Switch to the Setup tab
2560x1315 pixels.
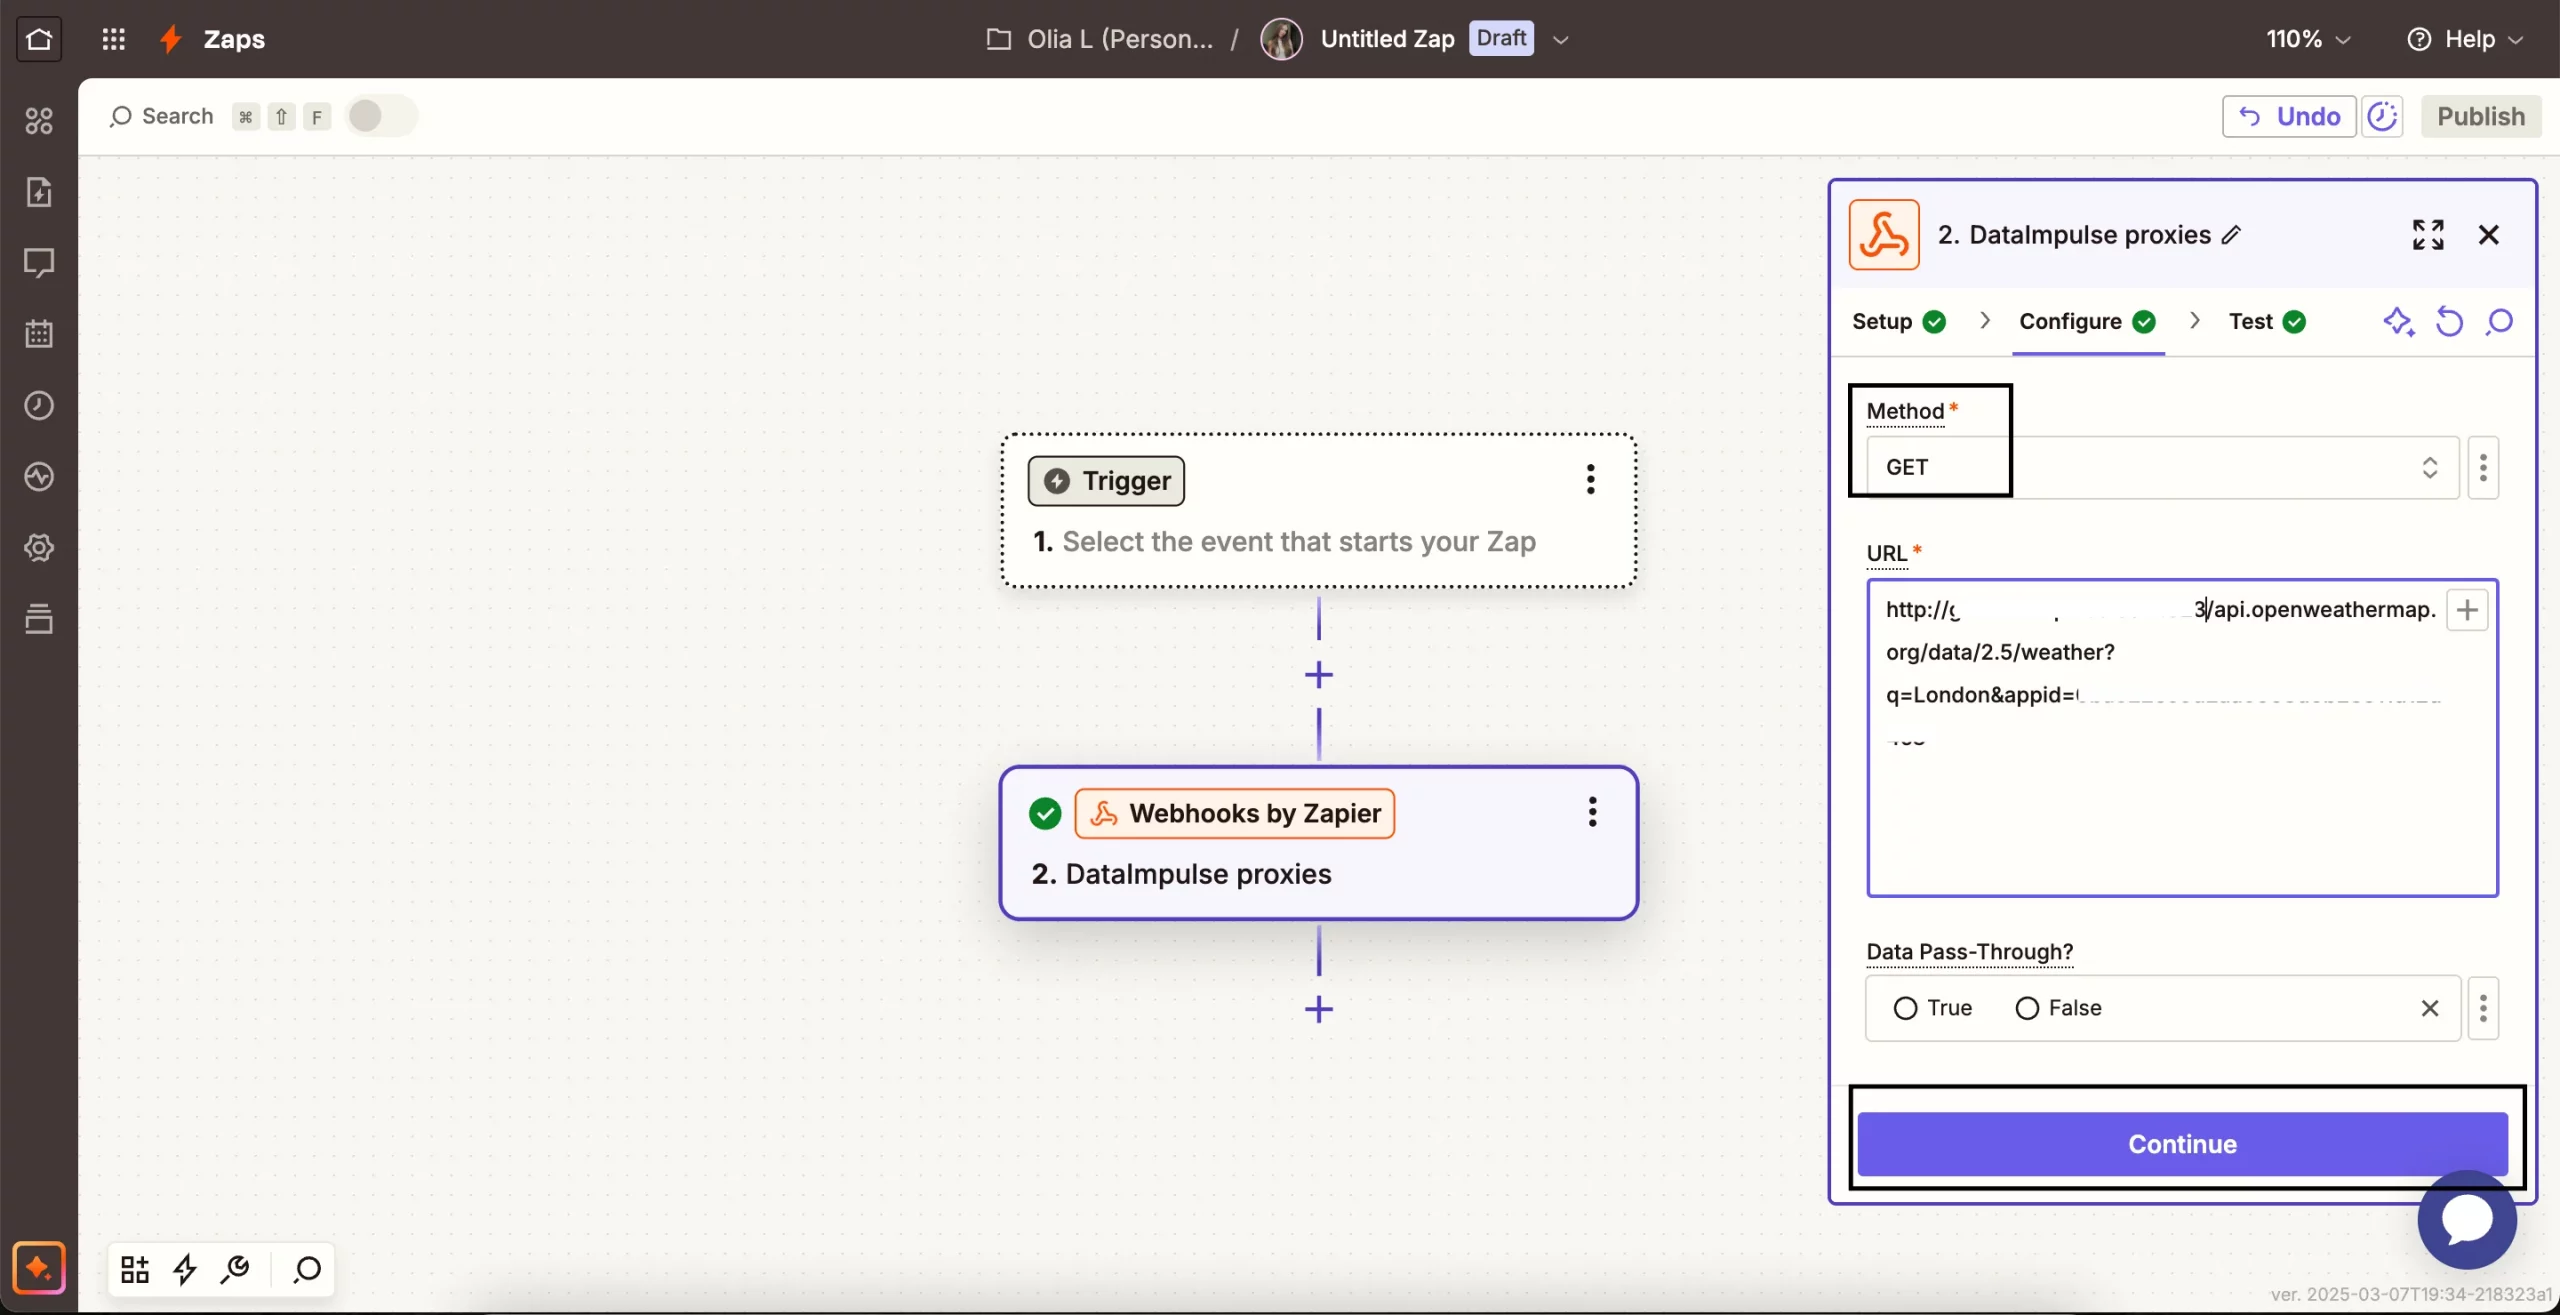[1899, 322]
